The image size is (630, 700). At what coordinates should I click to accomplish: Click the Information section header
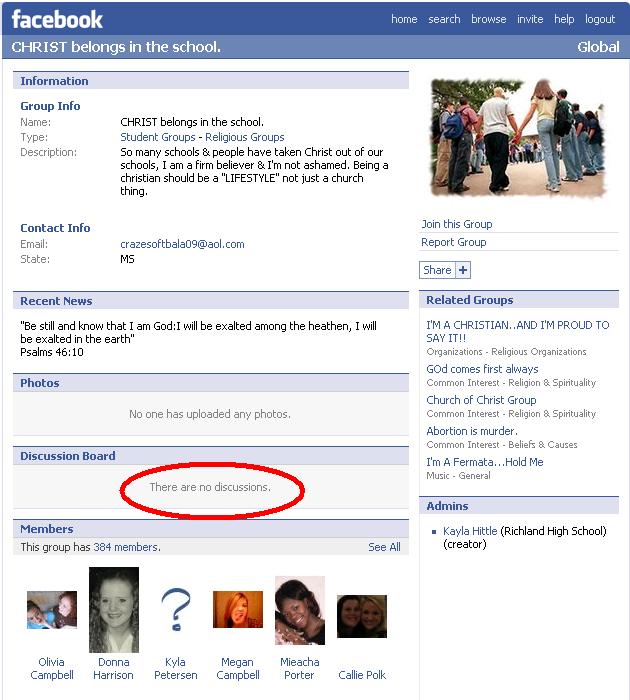coord(211,81)
